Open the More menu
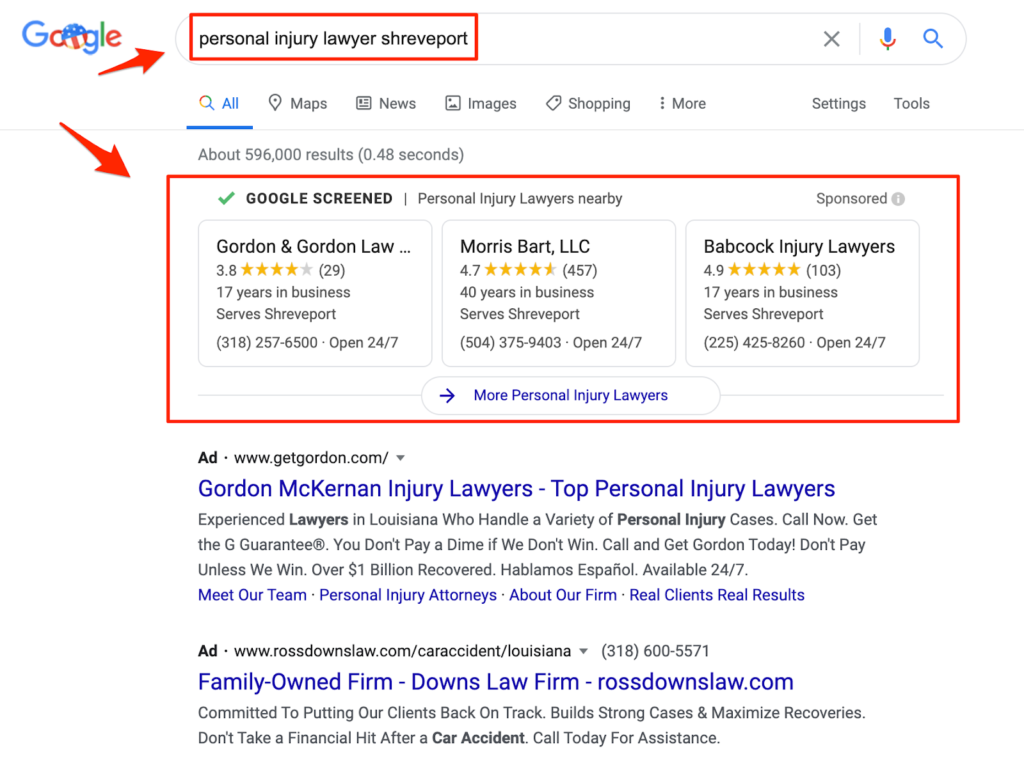 point(682,103)
